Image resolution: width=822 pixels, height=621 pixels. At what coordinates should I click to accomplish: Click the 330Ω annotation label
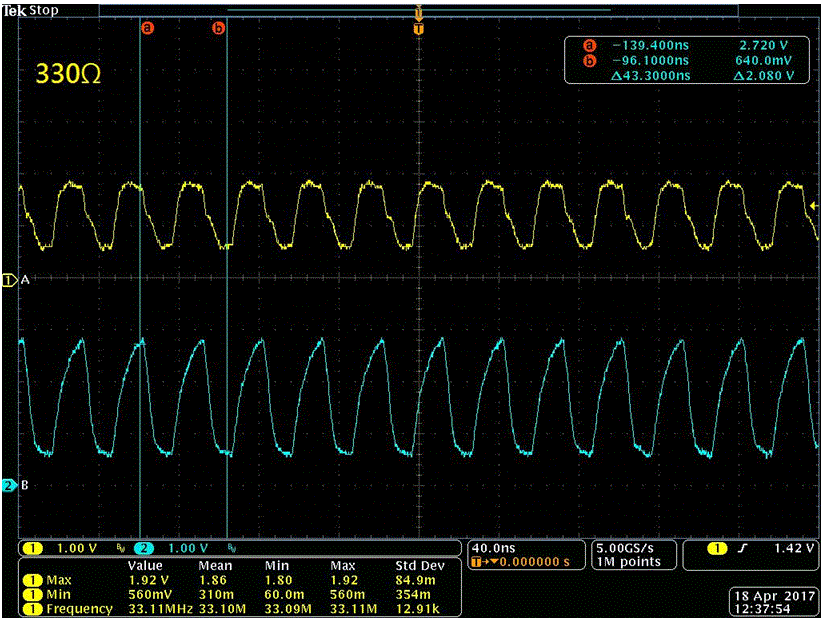(x=68, y=74)
